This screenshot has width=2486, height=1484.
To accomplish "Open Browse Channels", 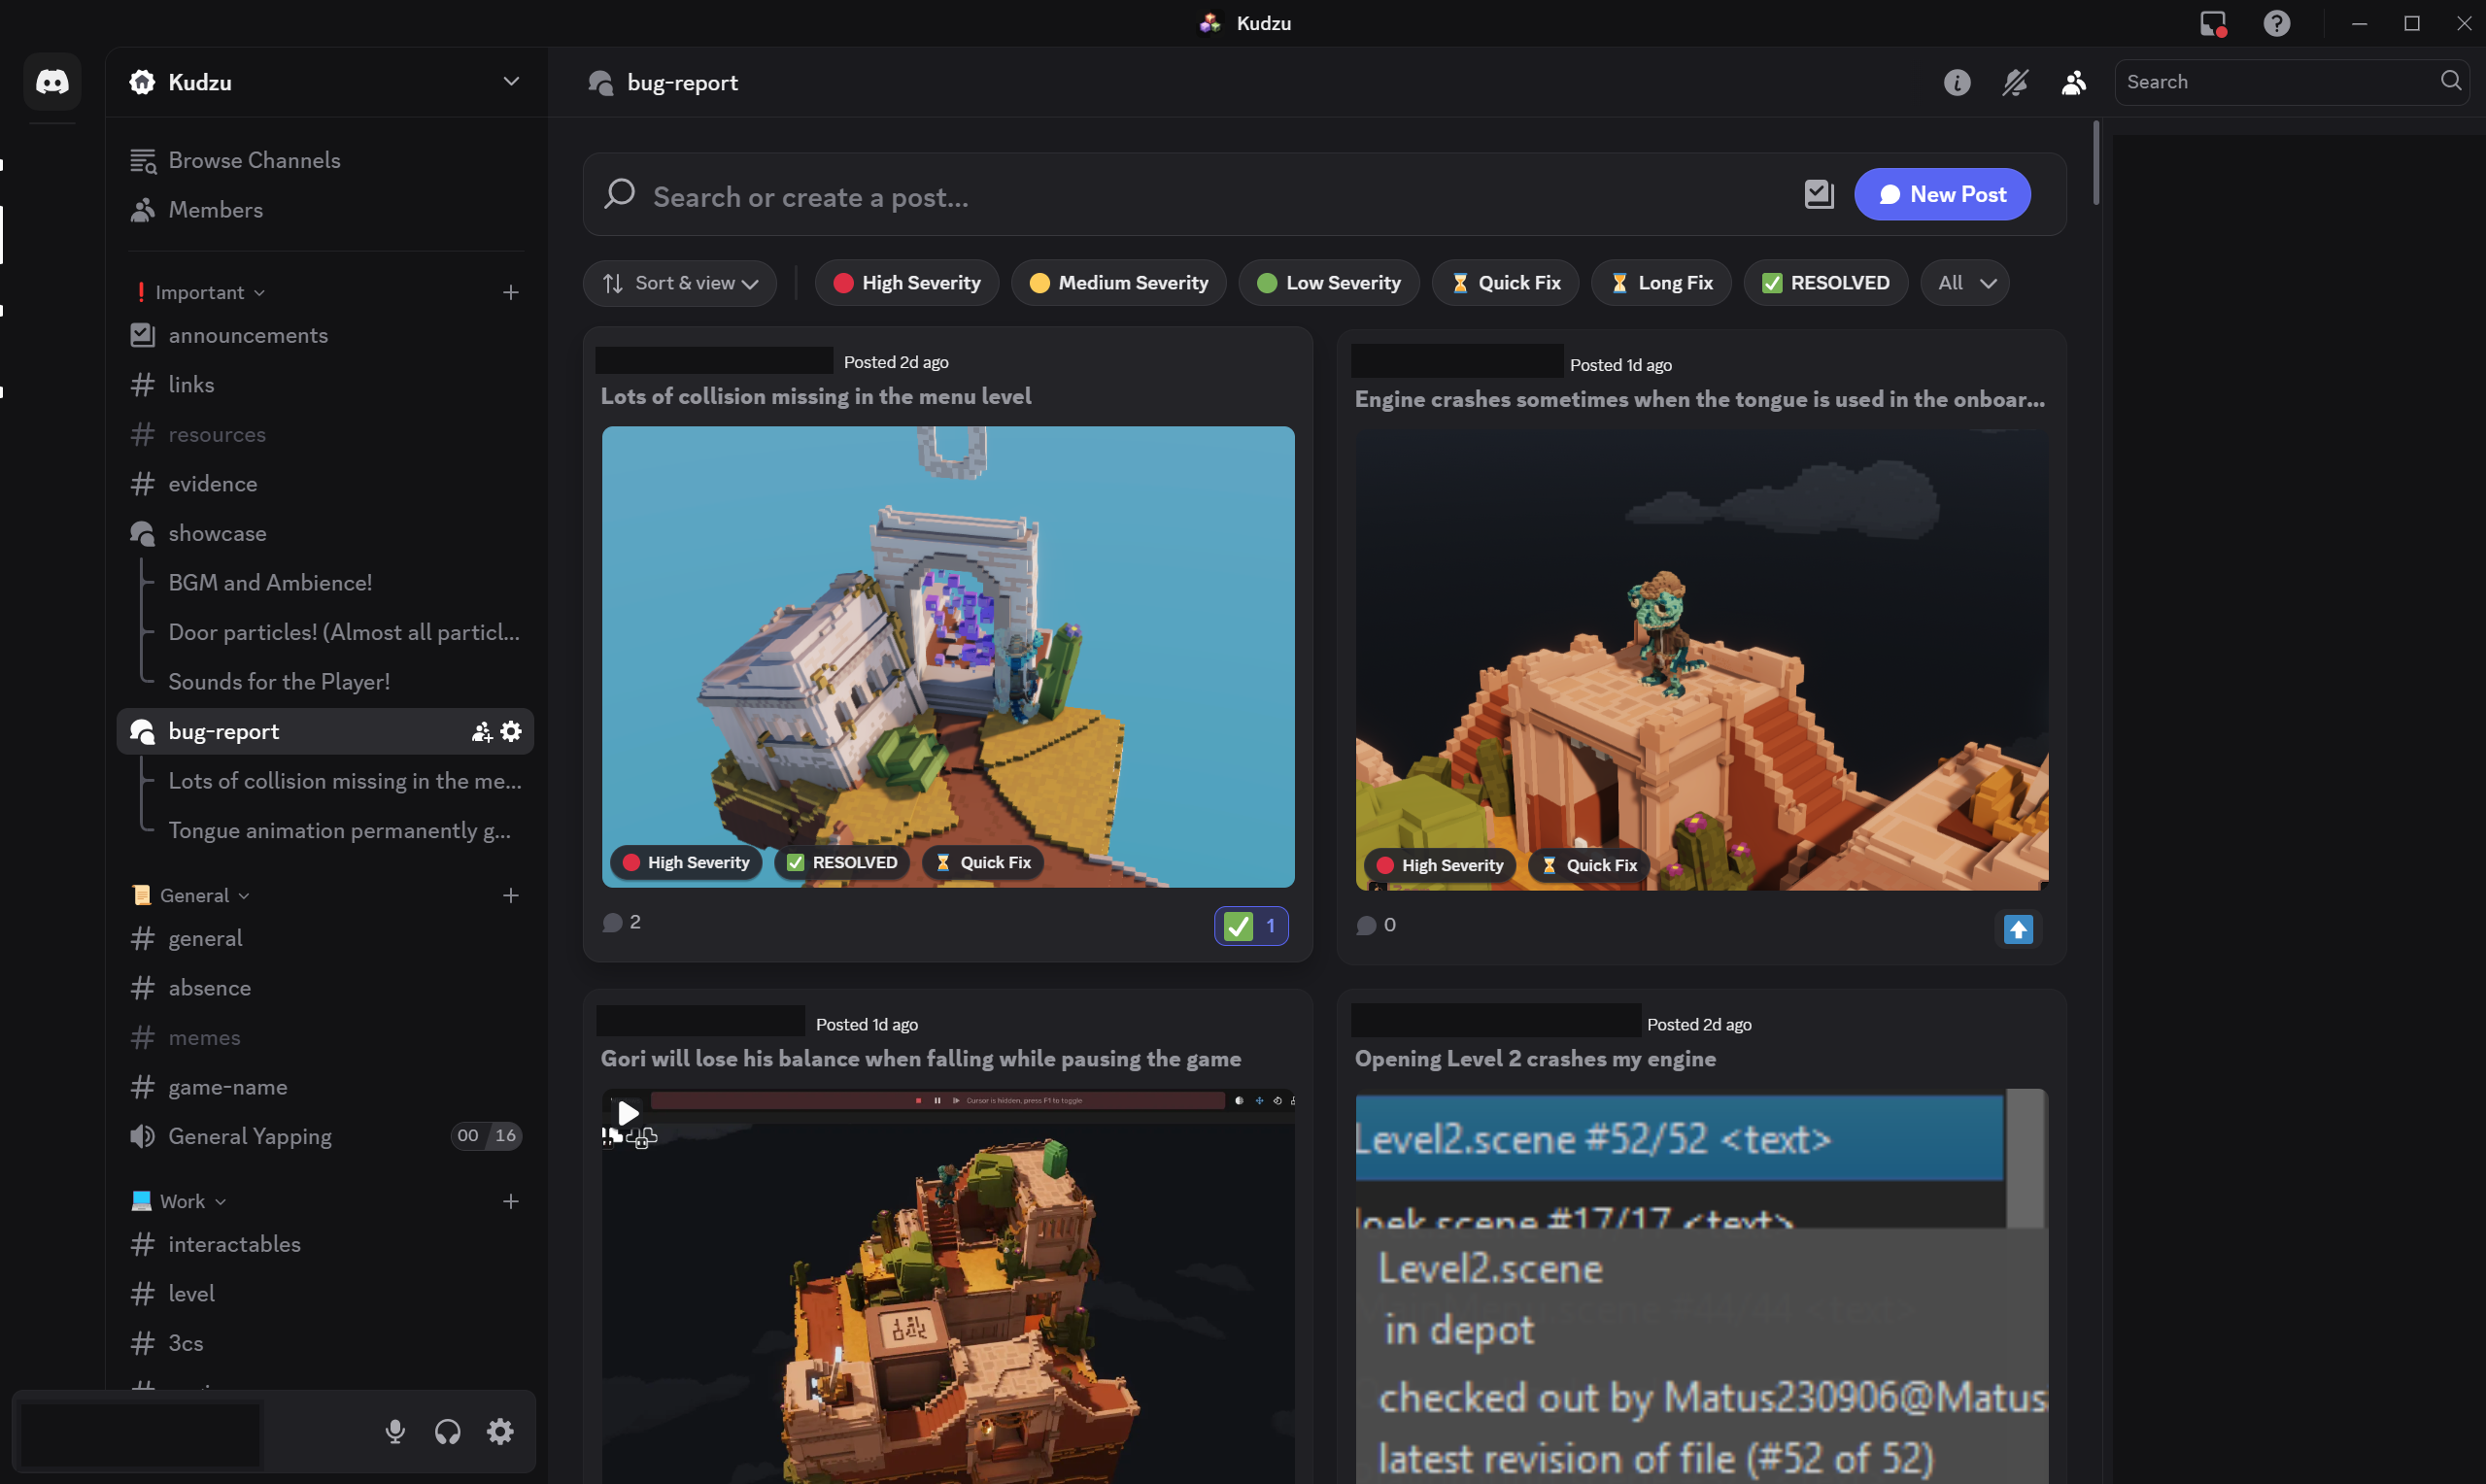I will pos(325,160).
